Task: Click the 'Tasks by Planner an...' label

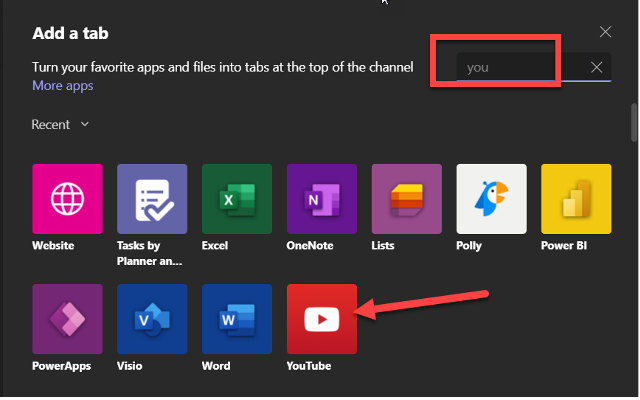Action: (149, 253)
